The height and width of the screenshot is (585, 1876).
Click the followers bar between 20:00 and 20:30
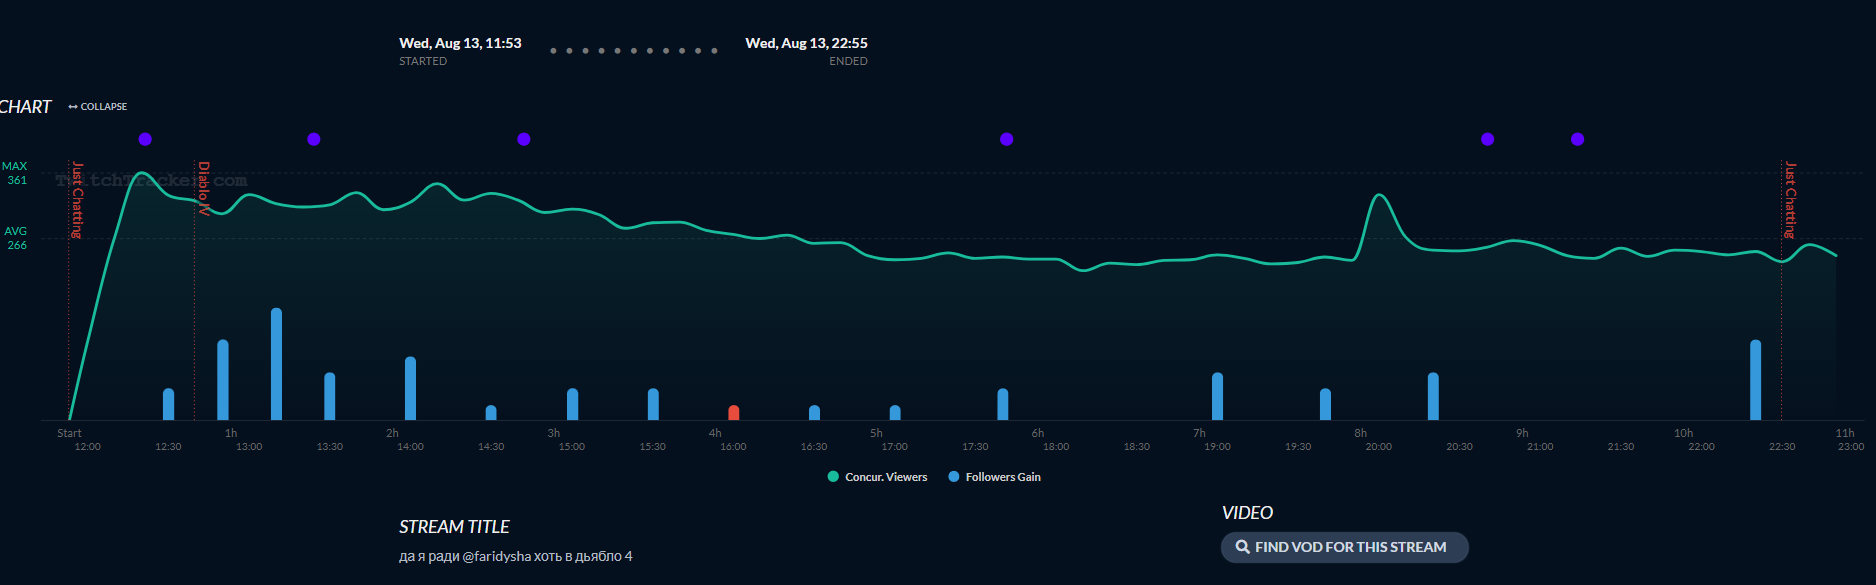point(1433,396)
